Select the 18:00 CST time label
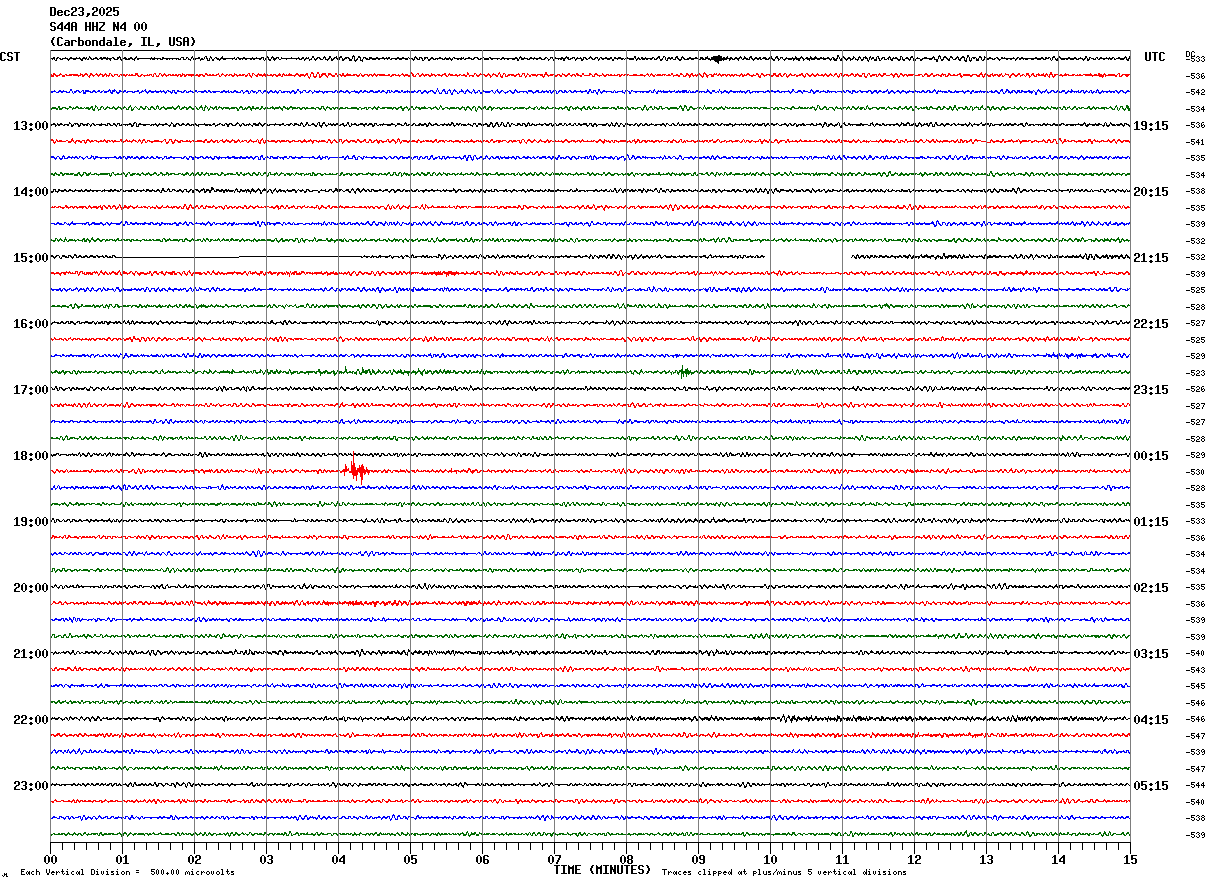Screen dimensions: 1210x886 pyautogui.click(x=30, y=456)
